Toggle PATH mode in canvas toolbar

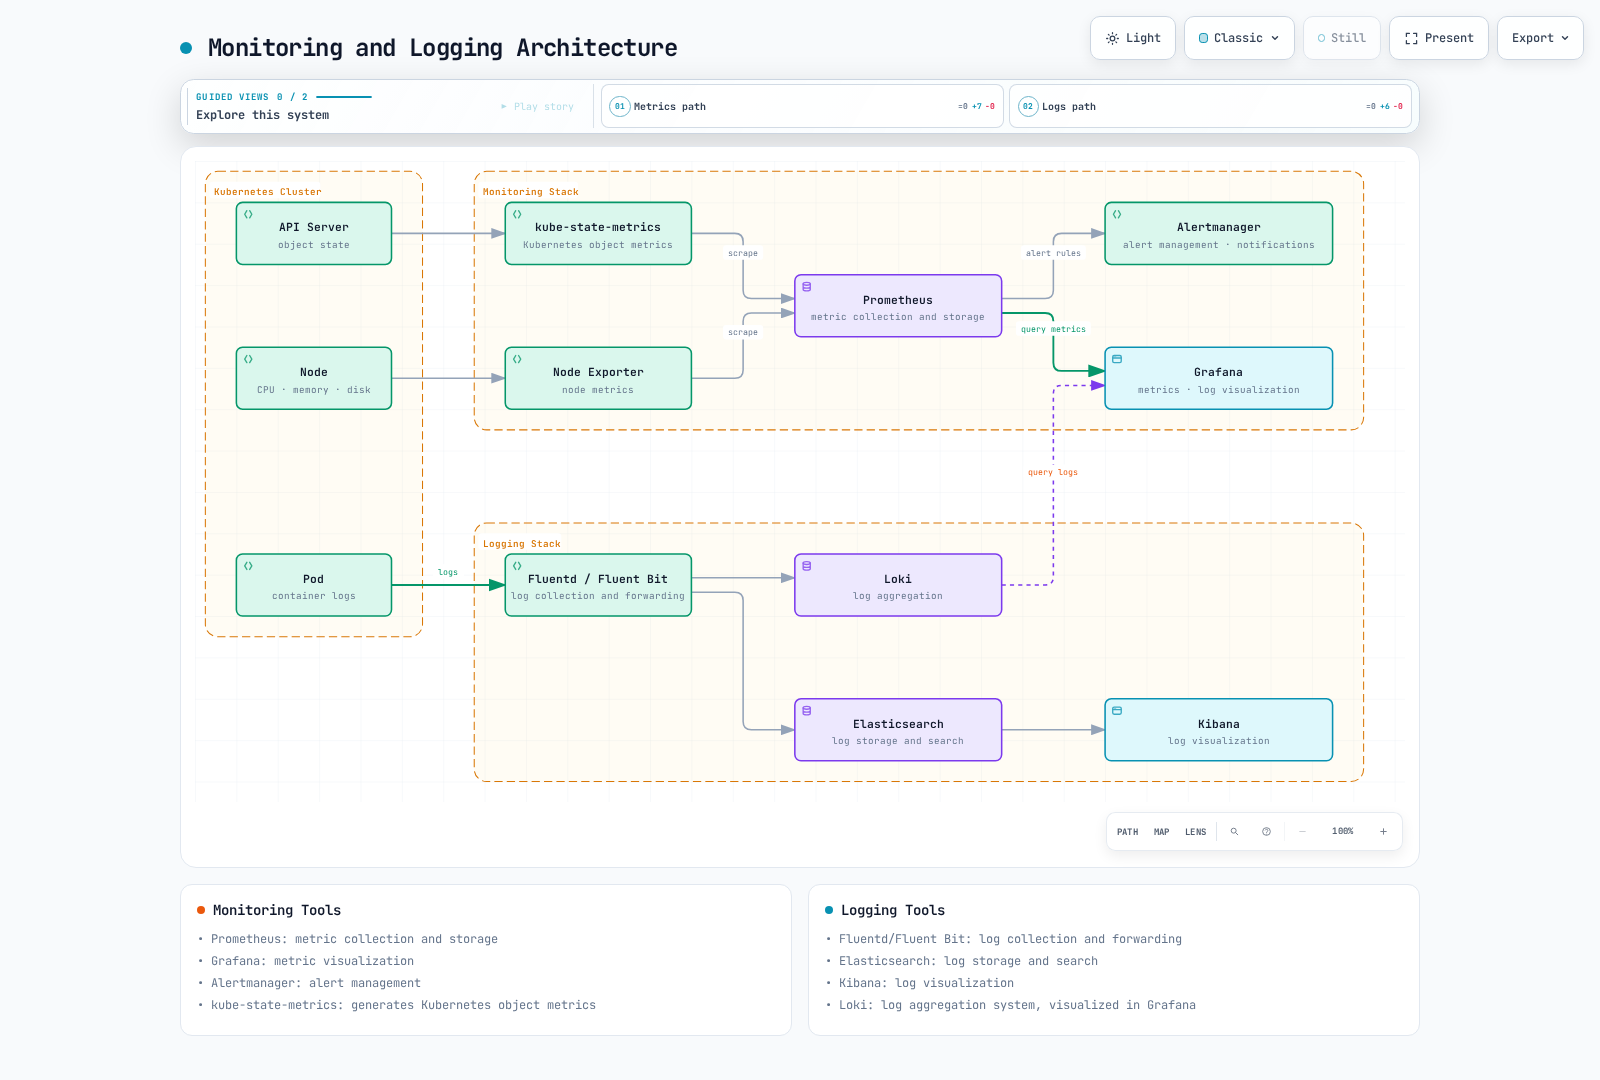(1128, 832)
